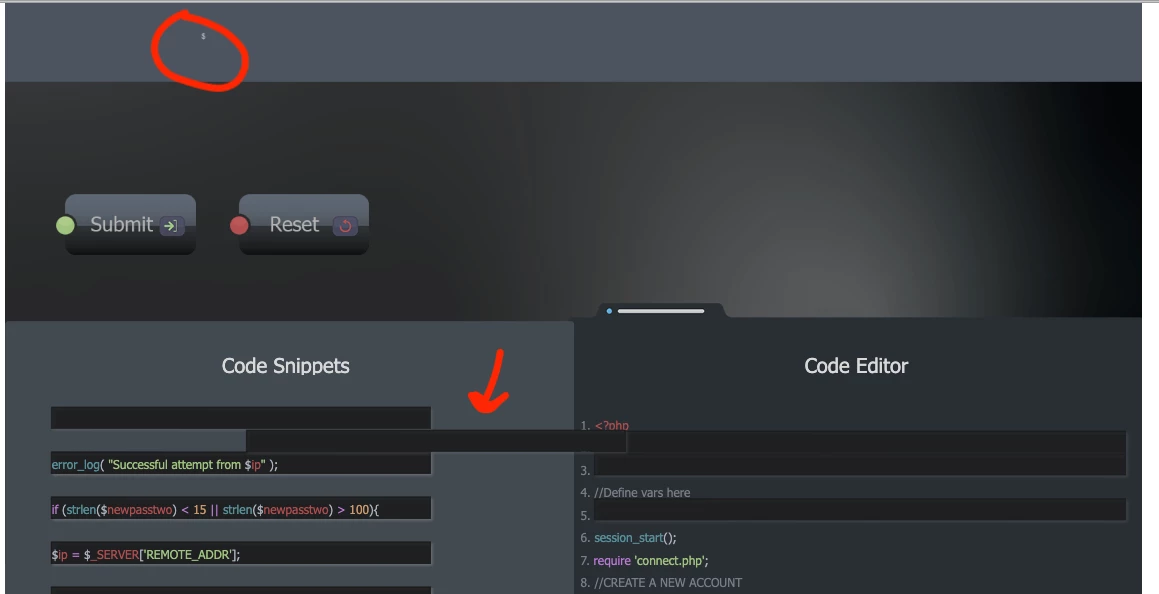The width and height of the screenshot is (1159, 594).
Task: Click the red status dot beside Reset
Action: tap(239, 225)
